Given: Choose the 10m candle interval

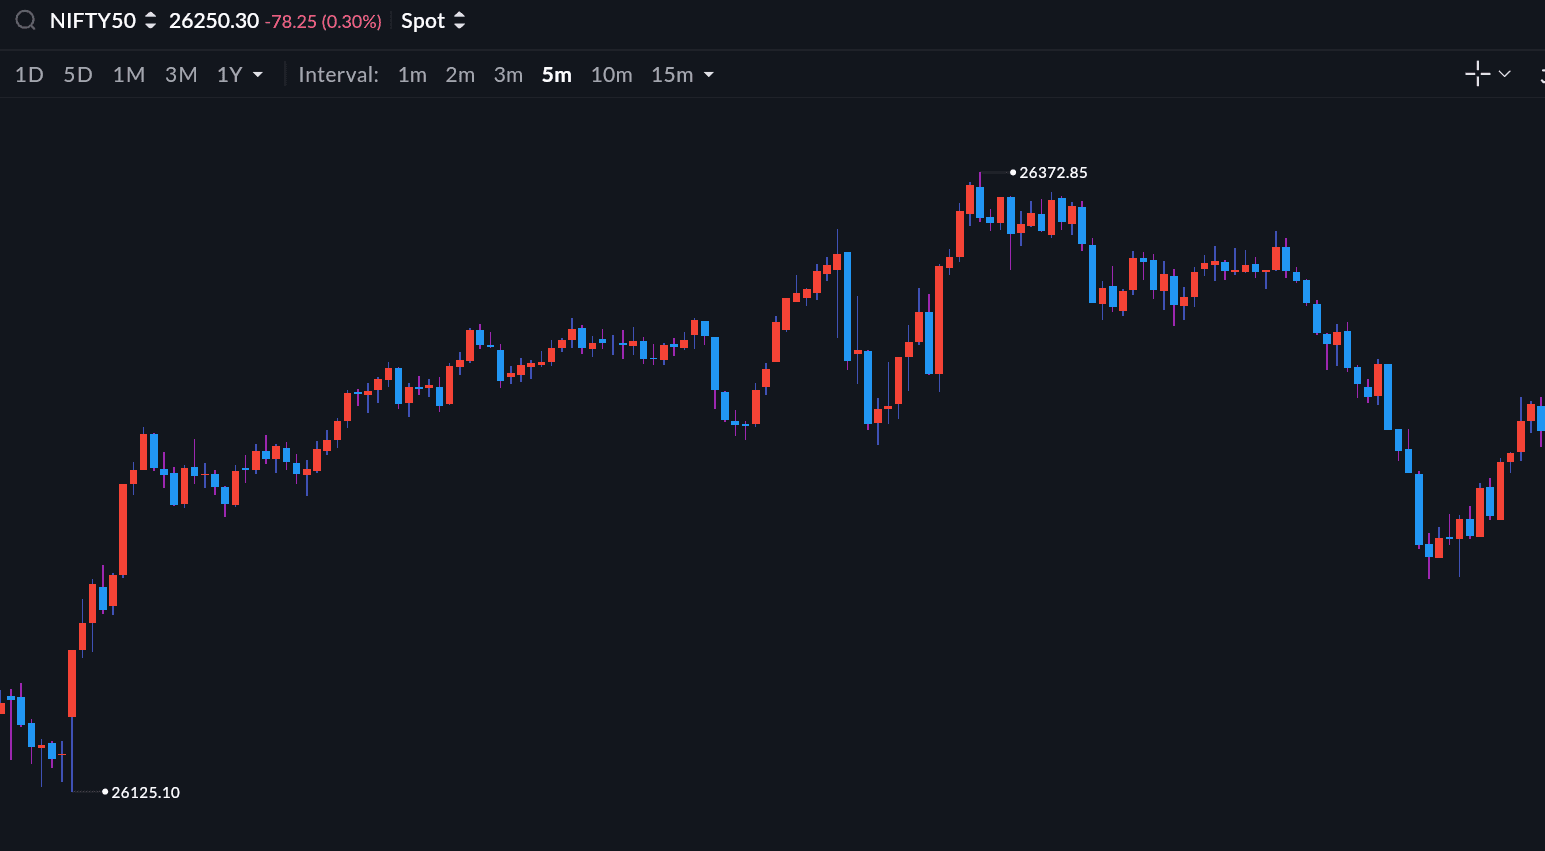Looking at the screenshot, I should 611,75.
